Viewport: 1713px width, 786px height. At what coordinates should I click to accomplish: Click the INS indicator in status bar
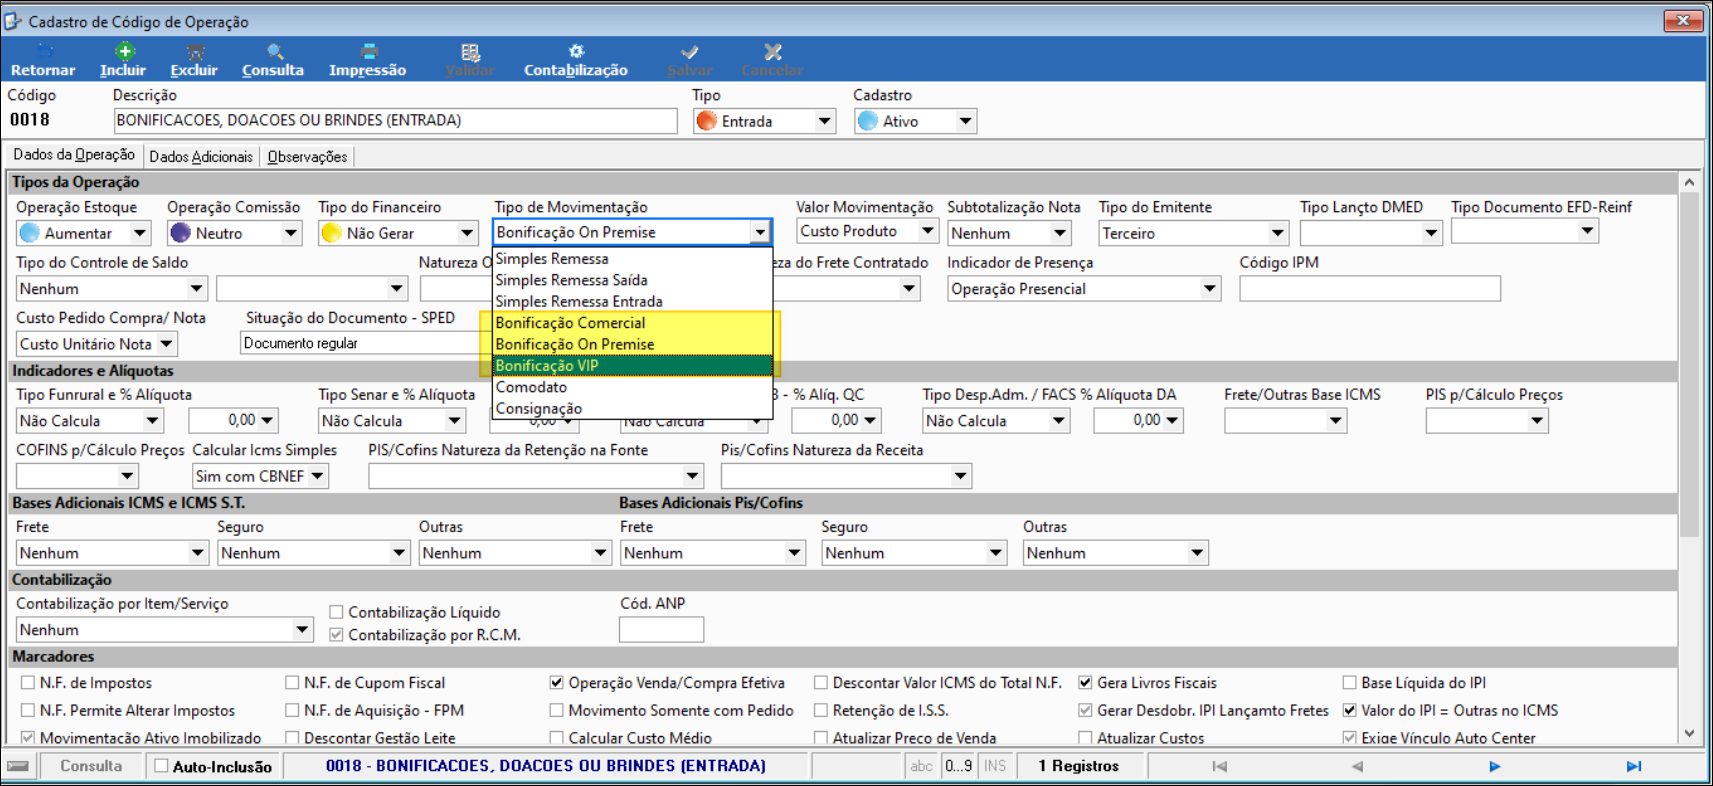click(x=994, y=766)
